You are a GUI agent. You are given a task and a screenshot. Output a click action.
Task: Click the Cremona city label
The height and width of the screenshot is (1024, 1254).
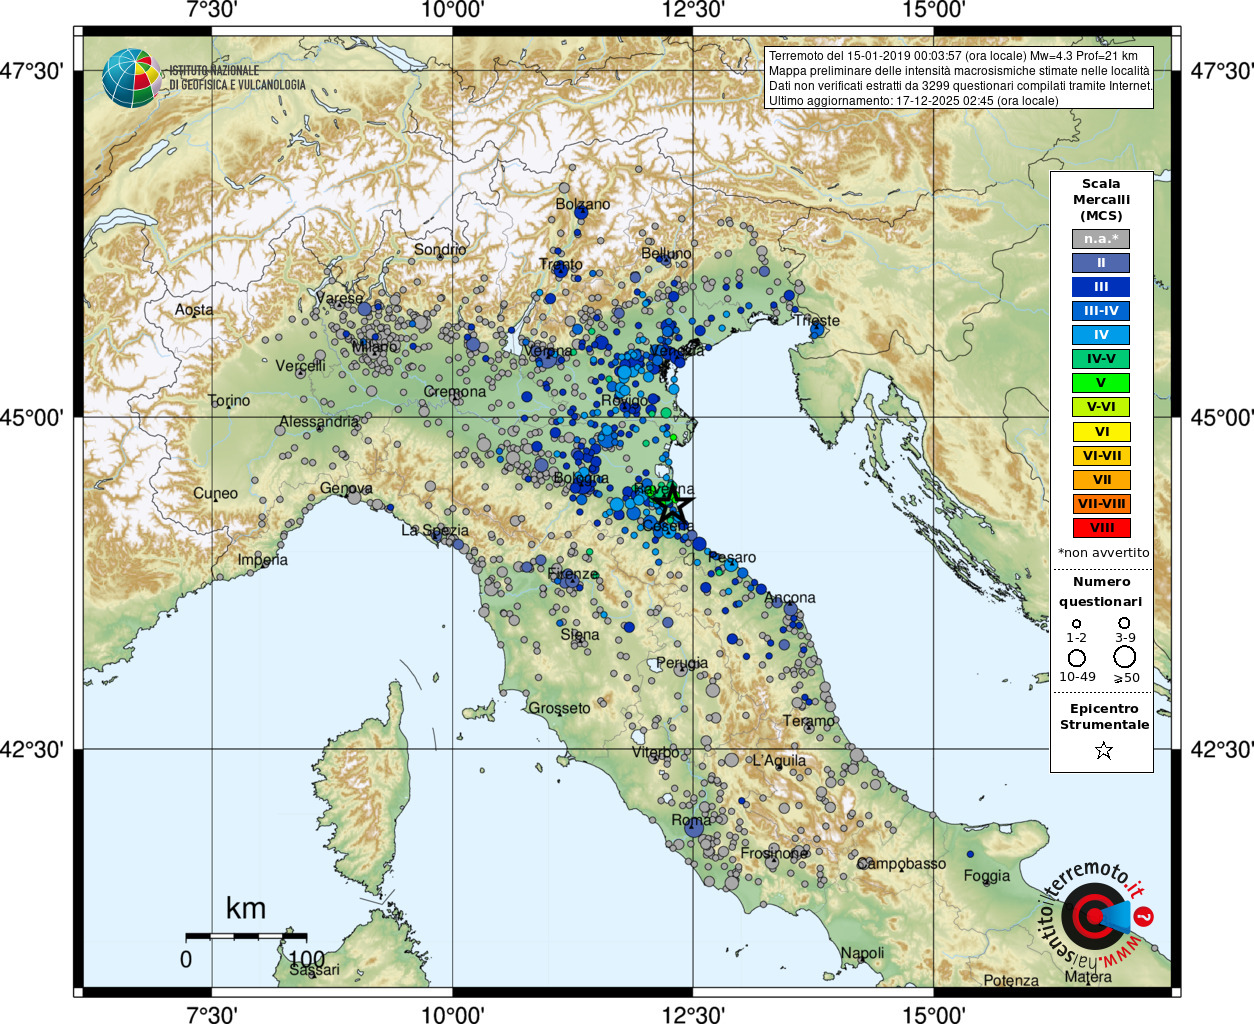click(455, 391)
